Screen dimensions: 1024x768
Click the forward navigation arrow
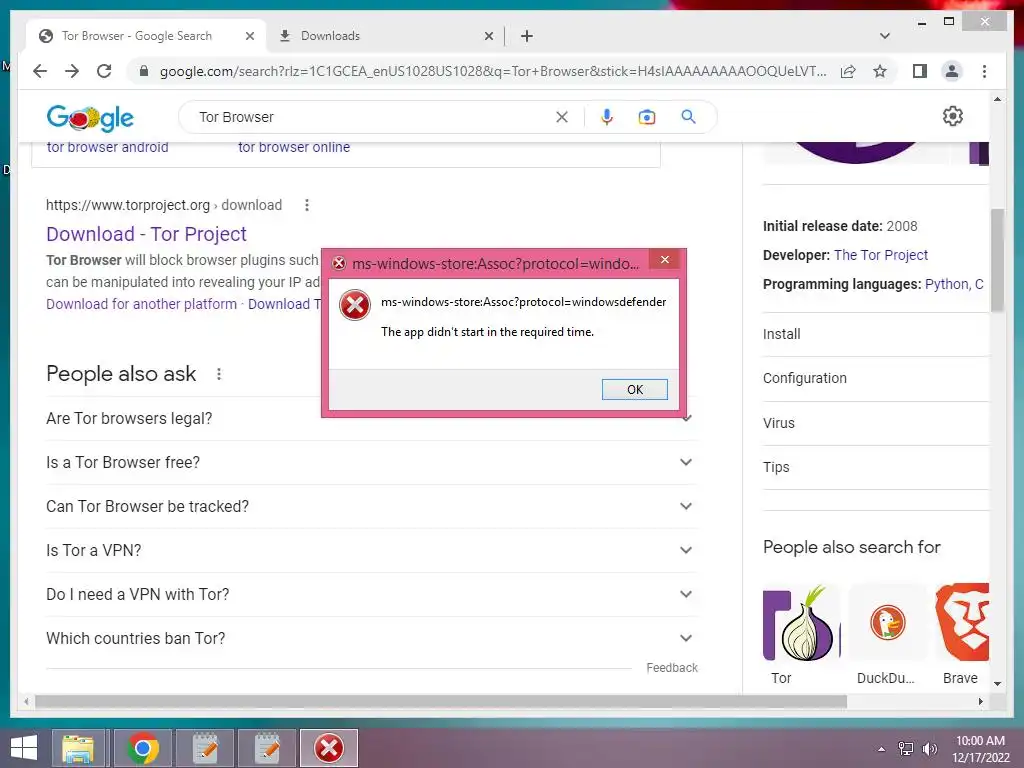72,71
